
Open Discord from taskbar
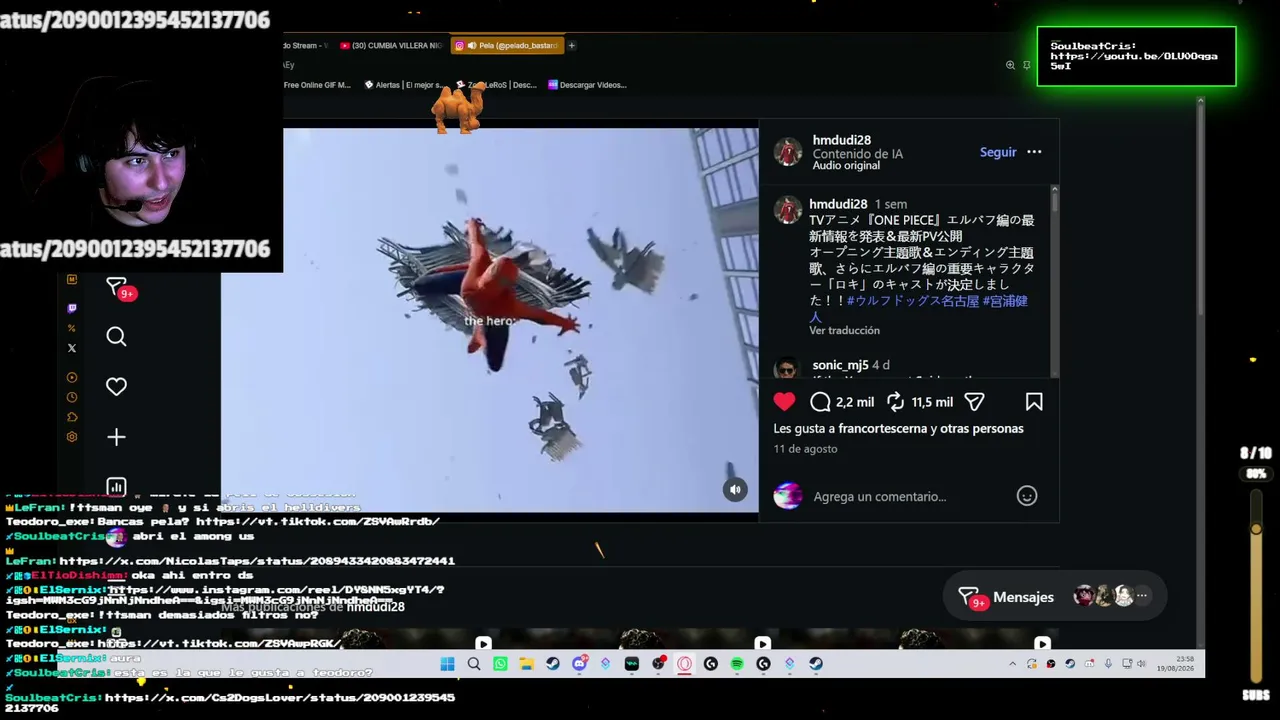click(579, 664)
